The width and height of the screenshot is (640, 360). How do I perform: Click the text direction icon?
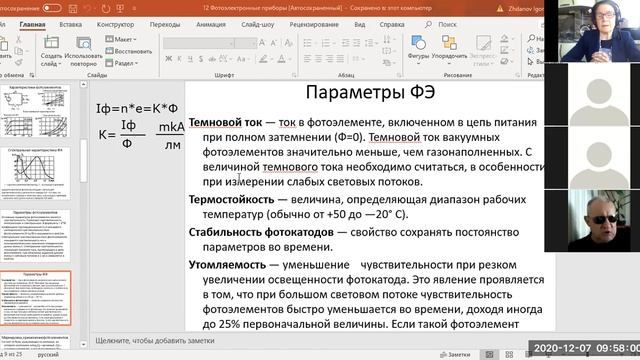pos(387,40)
